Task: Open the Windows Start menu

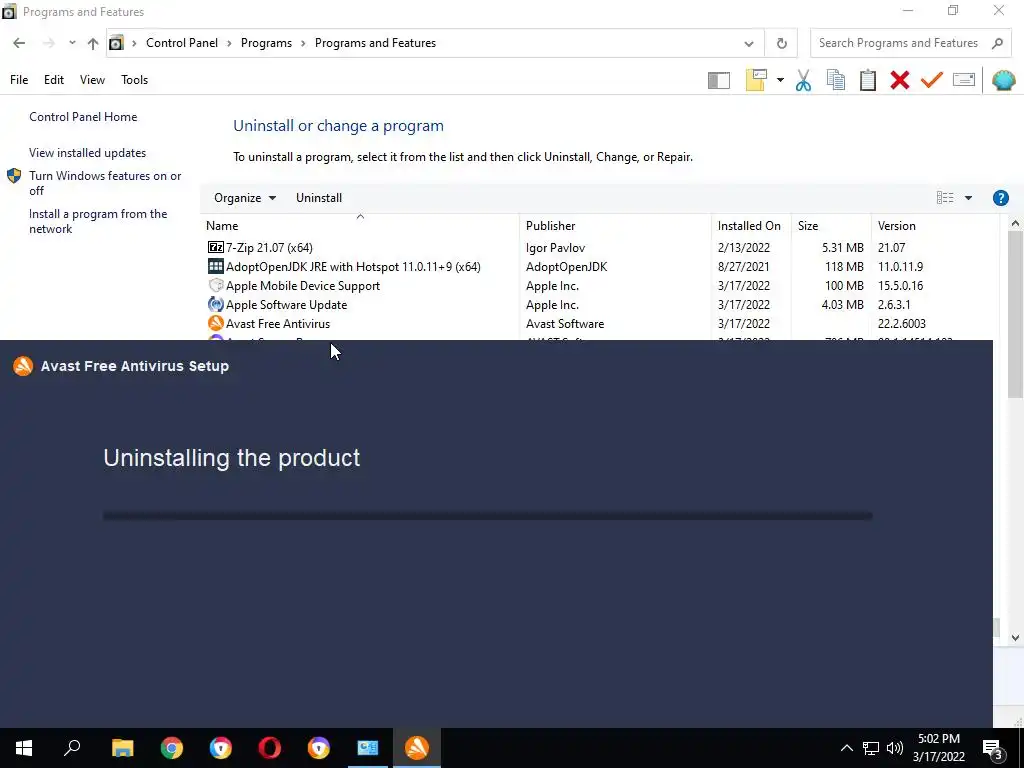Action: (x=24, y=748)
